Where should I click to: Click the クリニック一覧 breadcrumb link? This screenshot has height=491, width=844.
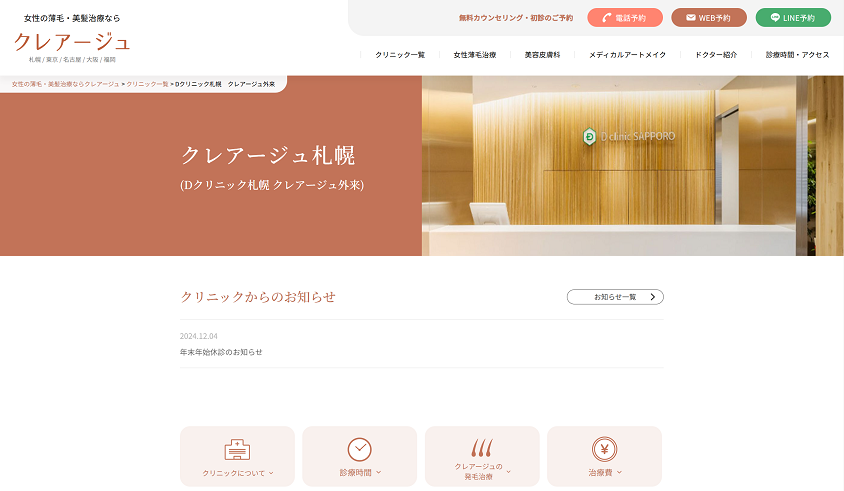pyautogui.click(x=147, y=84)
